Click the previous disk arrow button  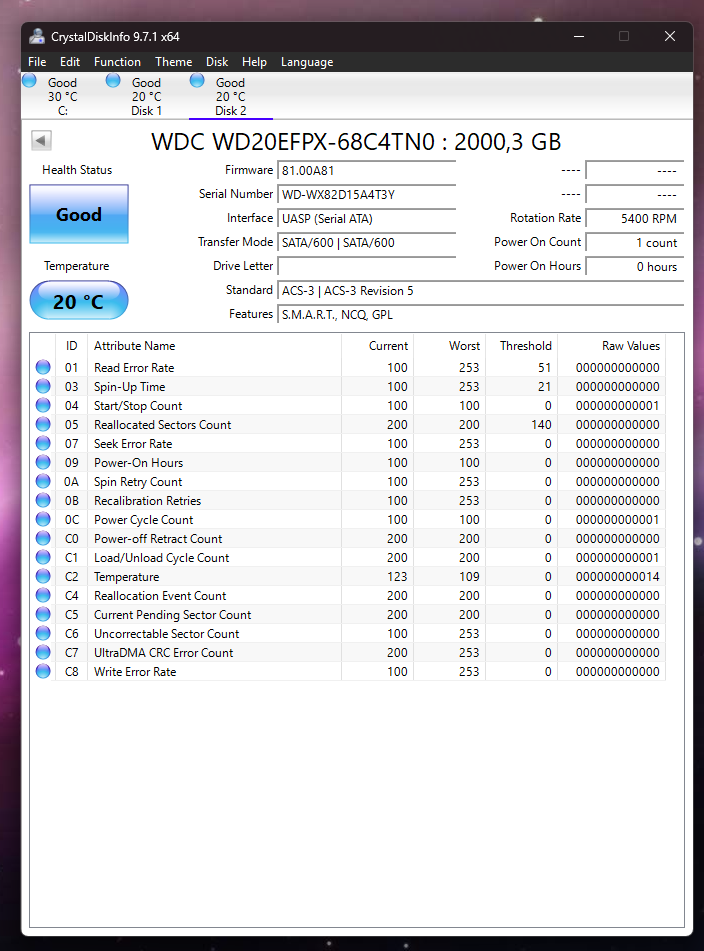41,141
